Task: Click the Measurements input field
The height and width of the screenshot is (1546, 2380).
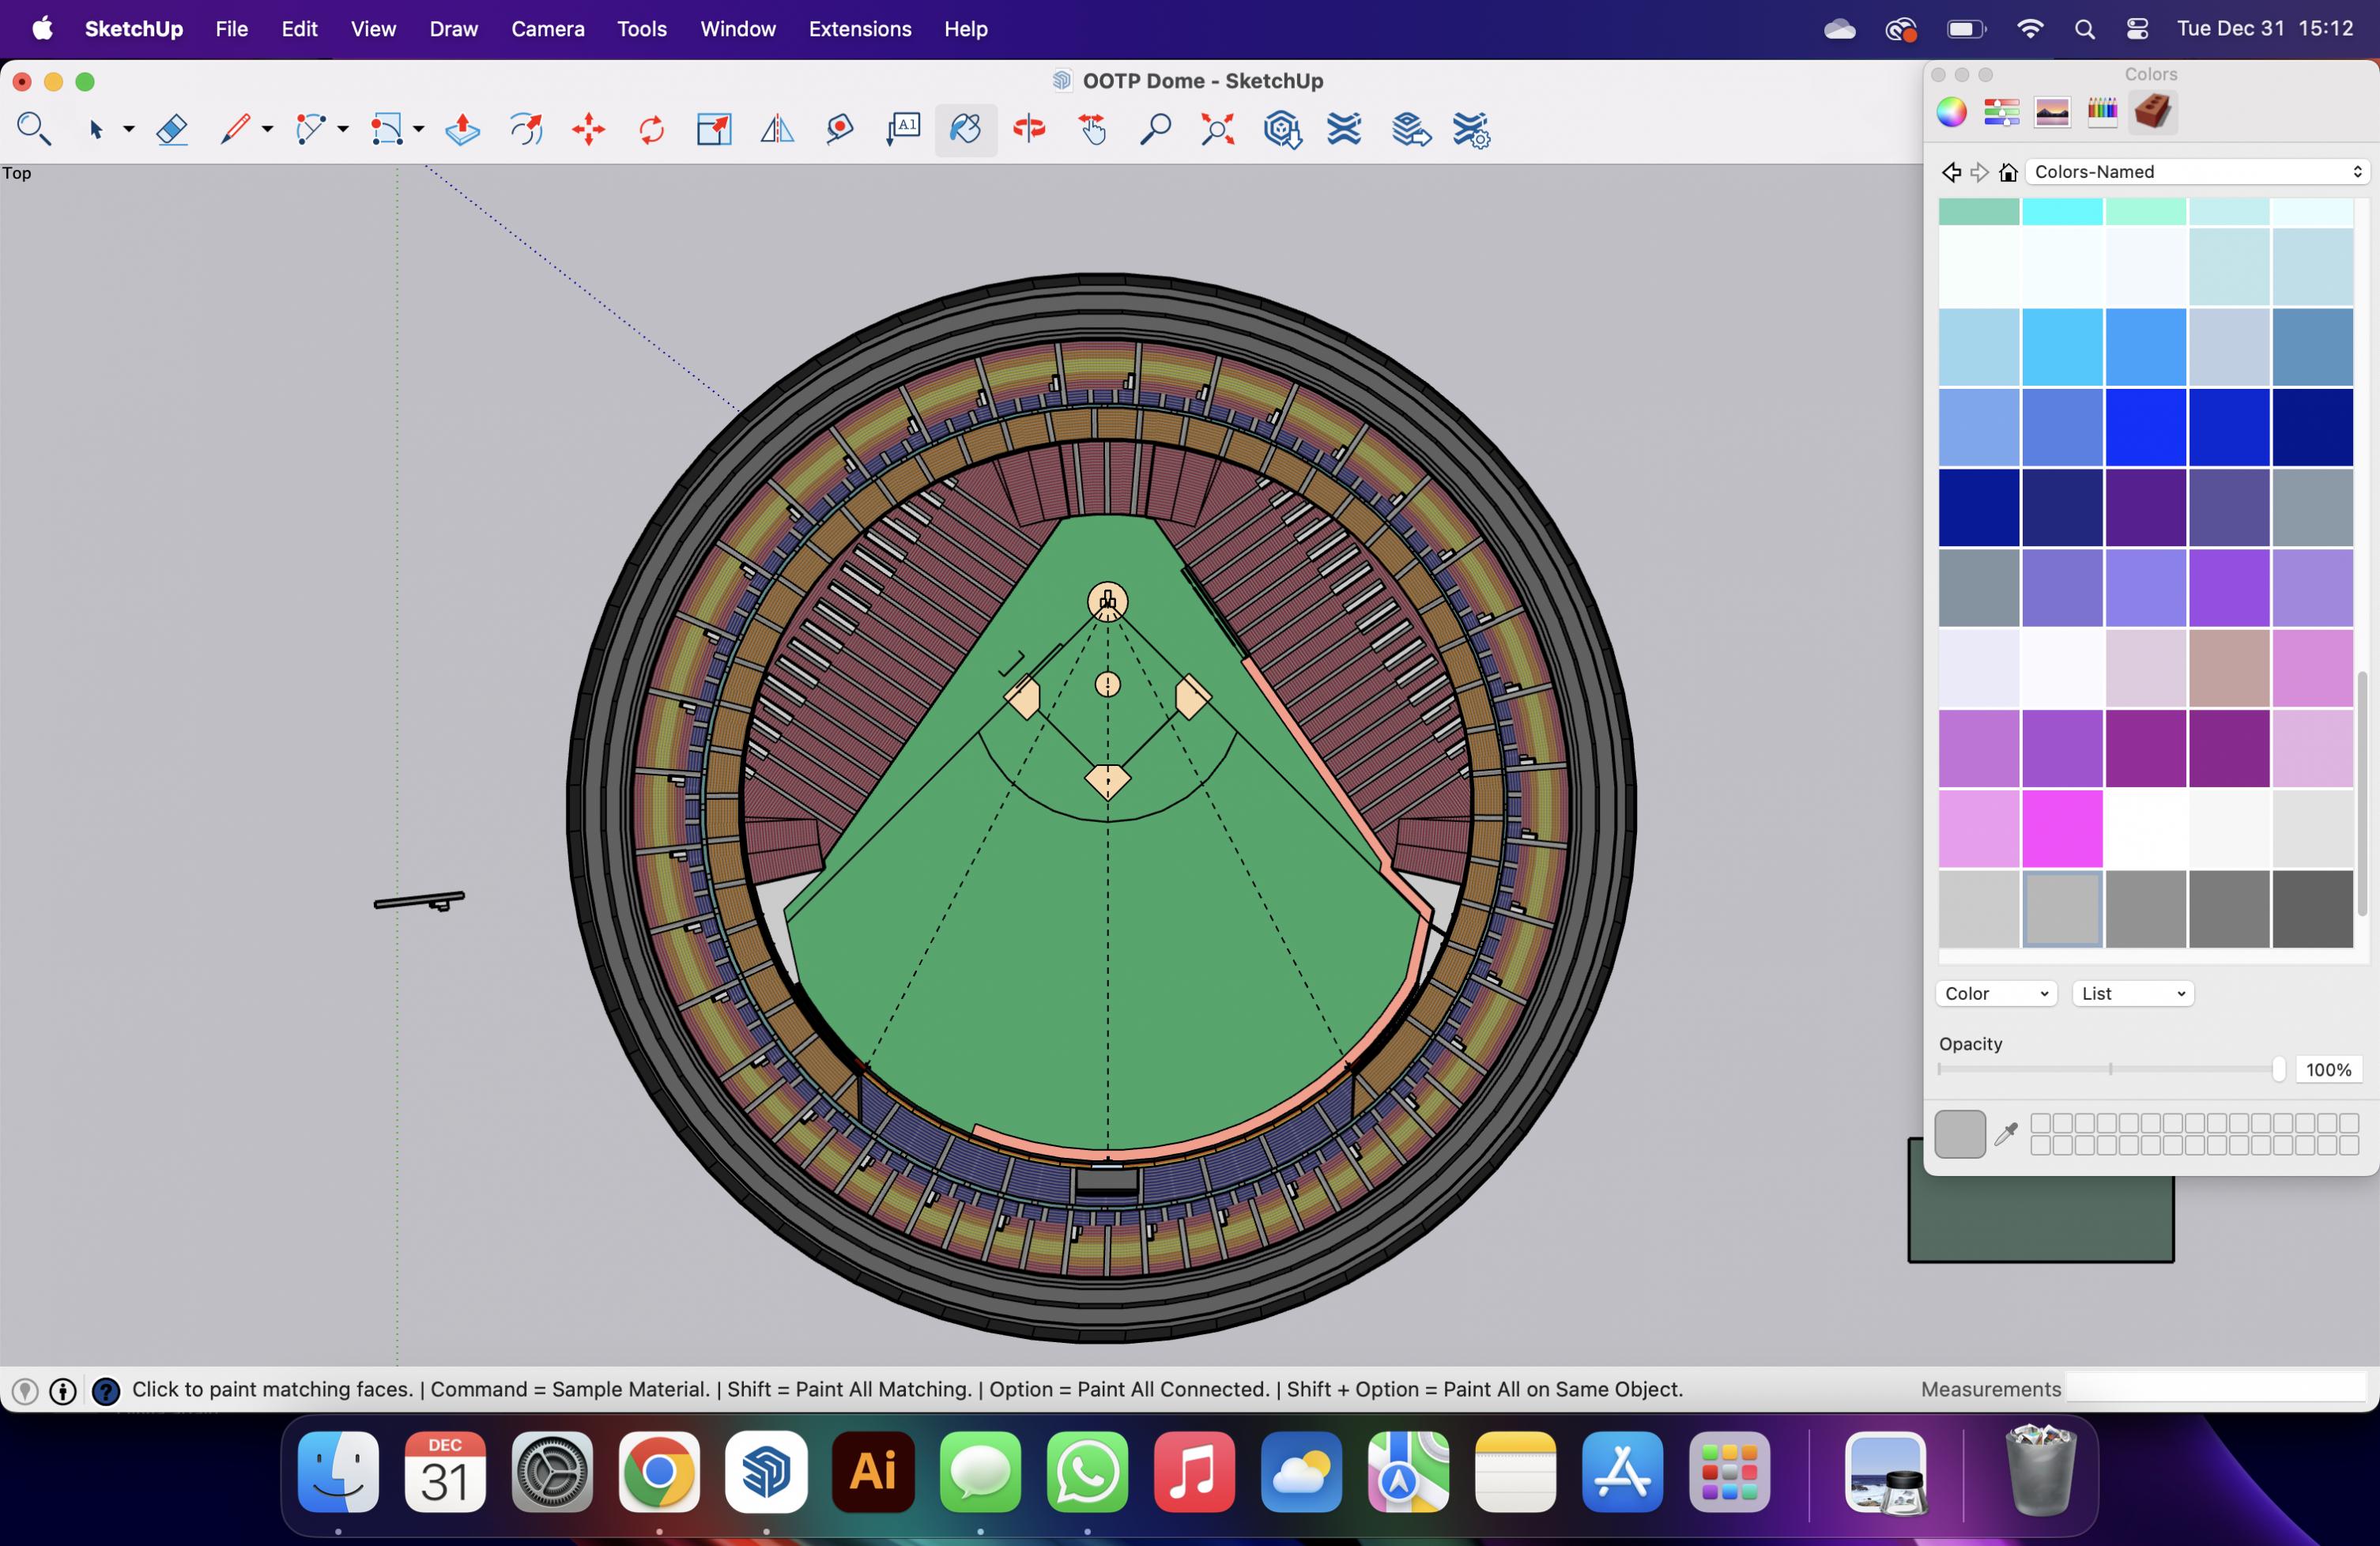Action: tap(2215, 1388)
